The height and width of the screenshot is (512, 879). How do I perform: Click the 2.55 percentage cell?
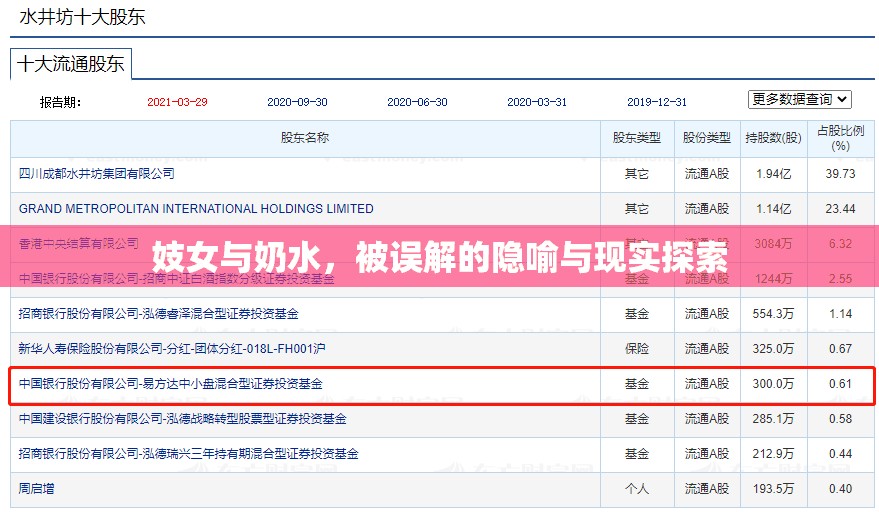click(840, 279)
